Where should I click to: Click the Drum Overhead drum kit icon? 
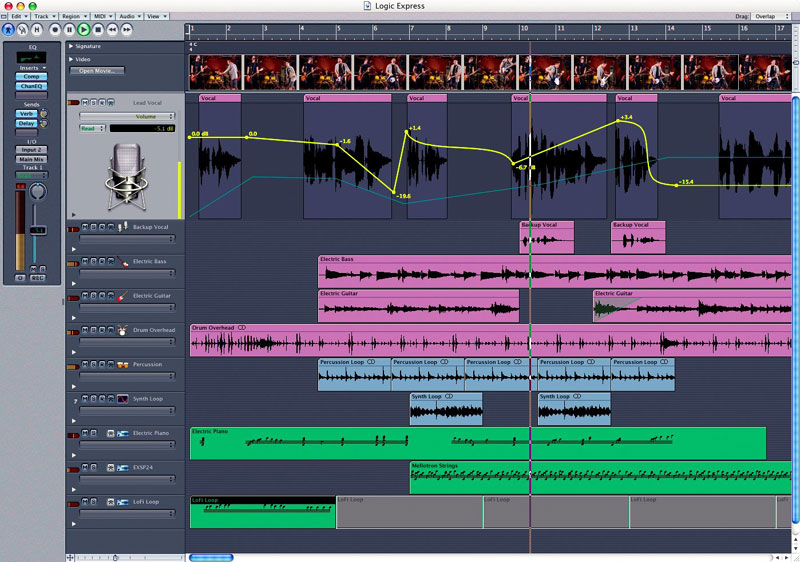(x=122, y=330)
